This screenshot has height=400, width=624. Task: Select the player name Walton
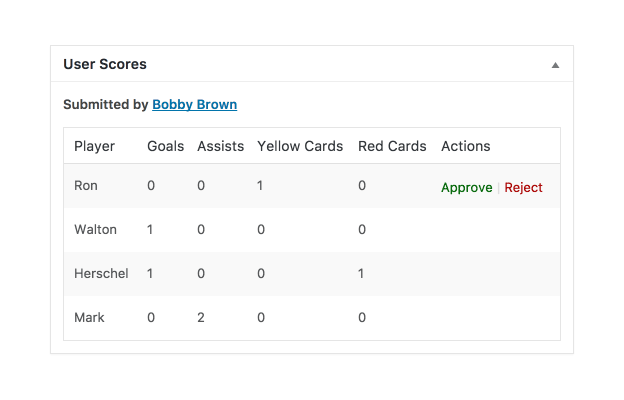click(95, 230)
